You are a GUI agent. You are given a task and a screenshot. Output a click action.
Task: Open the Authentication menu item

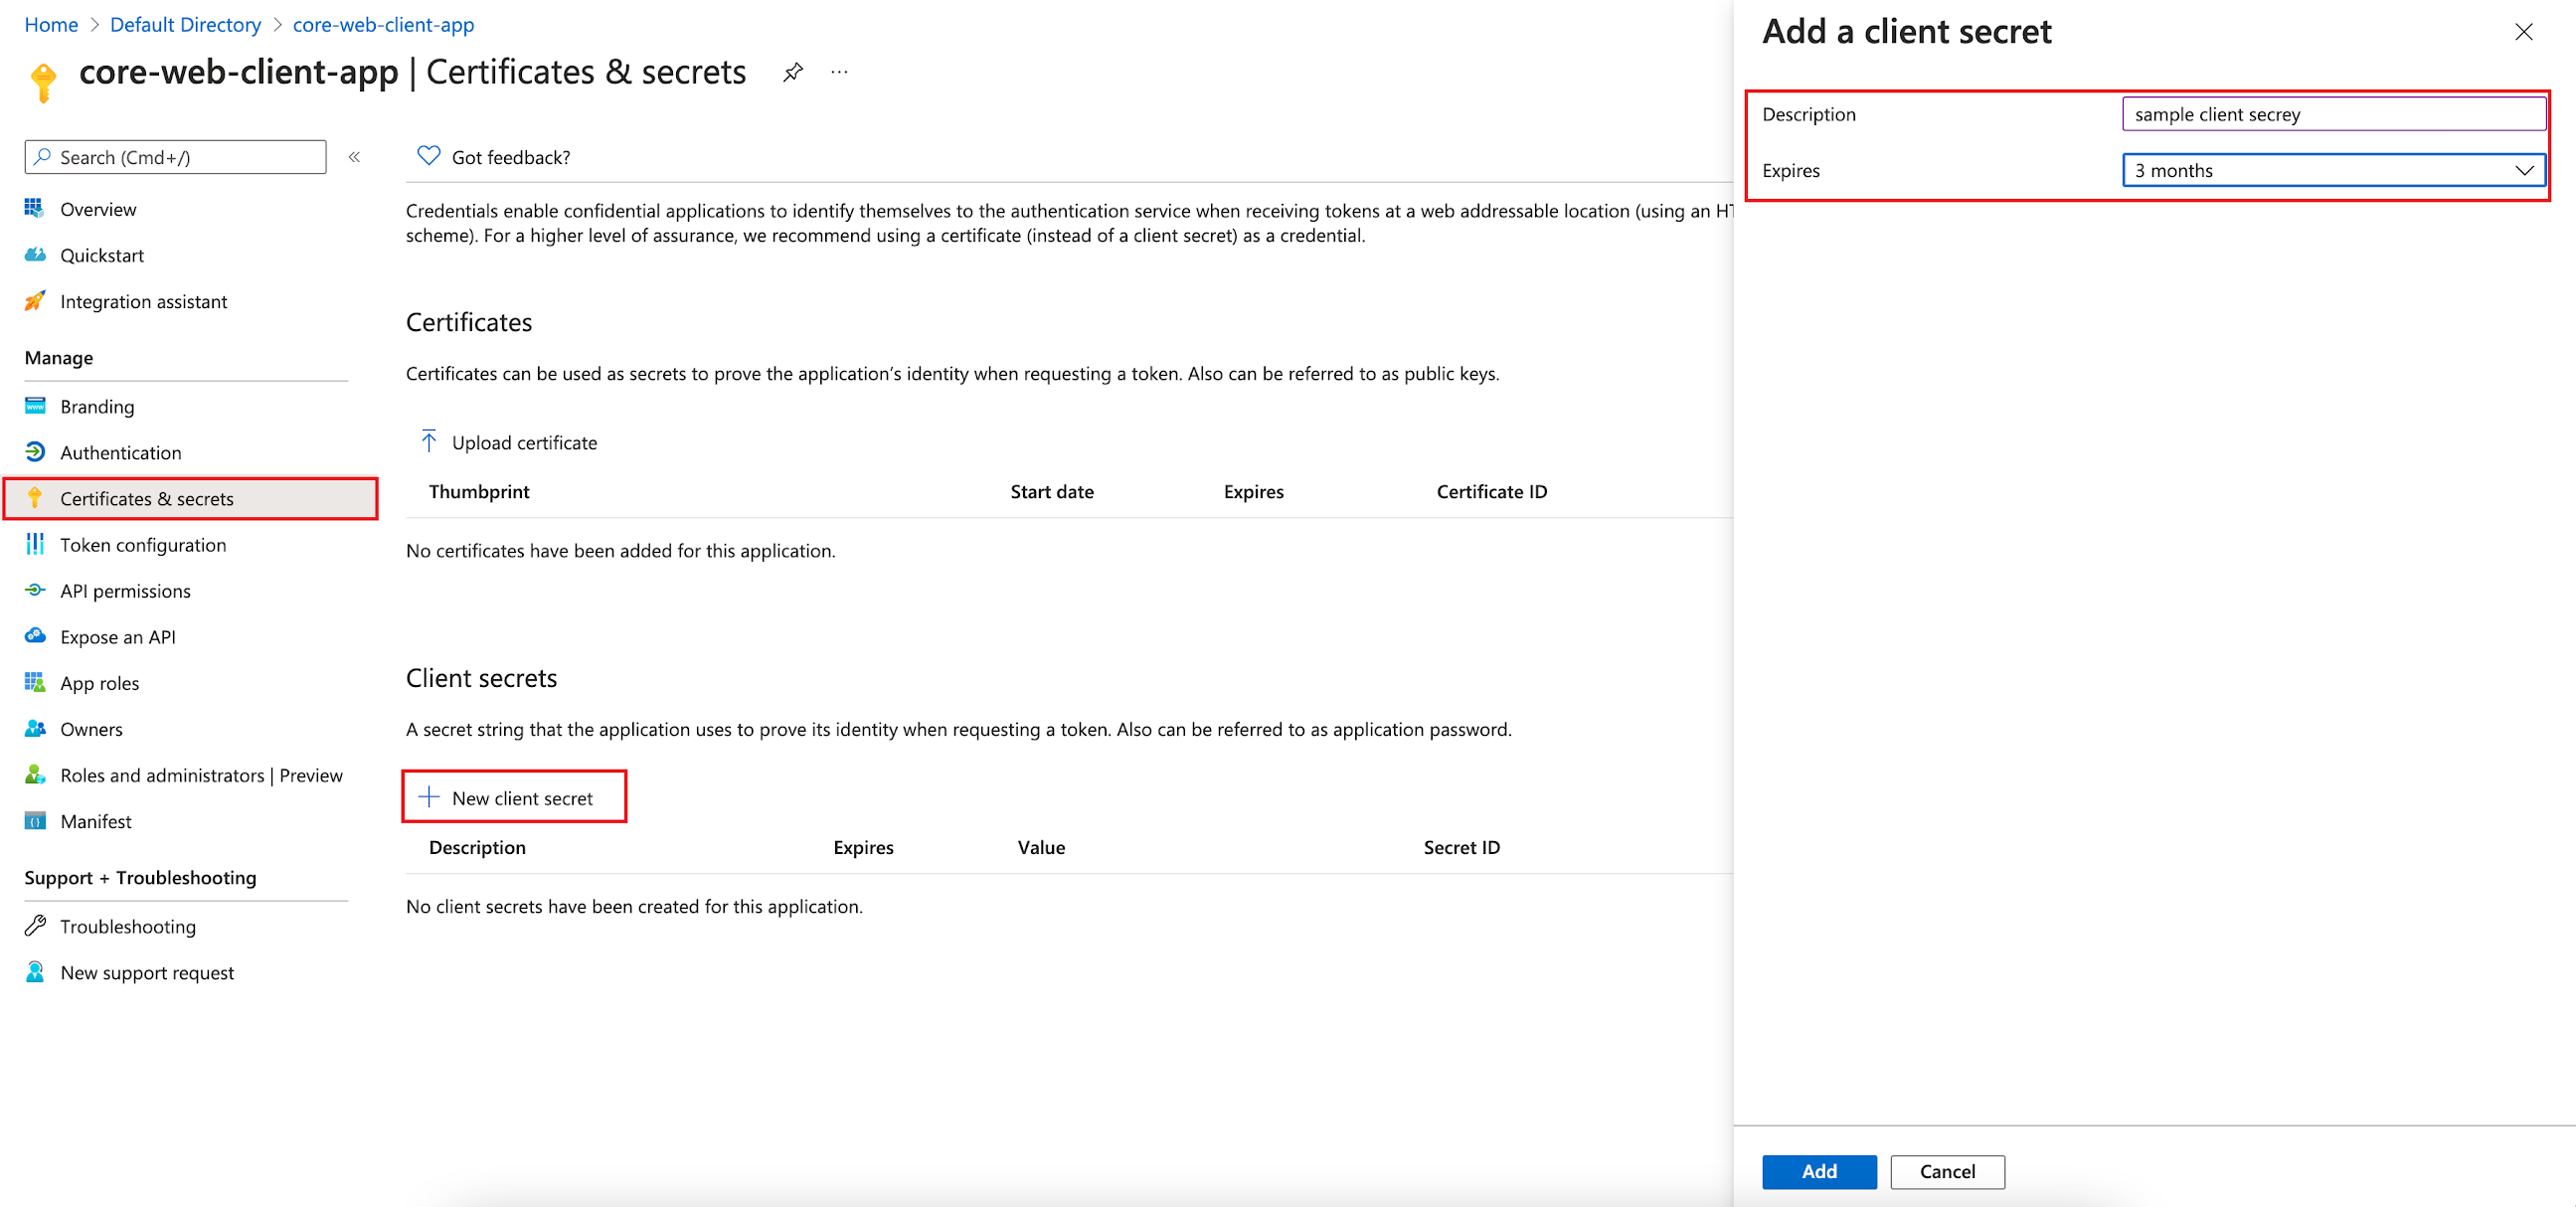[120, 452]
